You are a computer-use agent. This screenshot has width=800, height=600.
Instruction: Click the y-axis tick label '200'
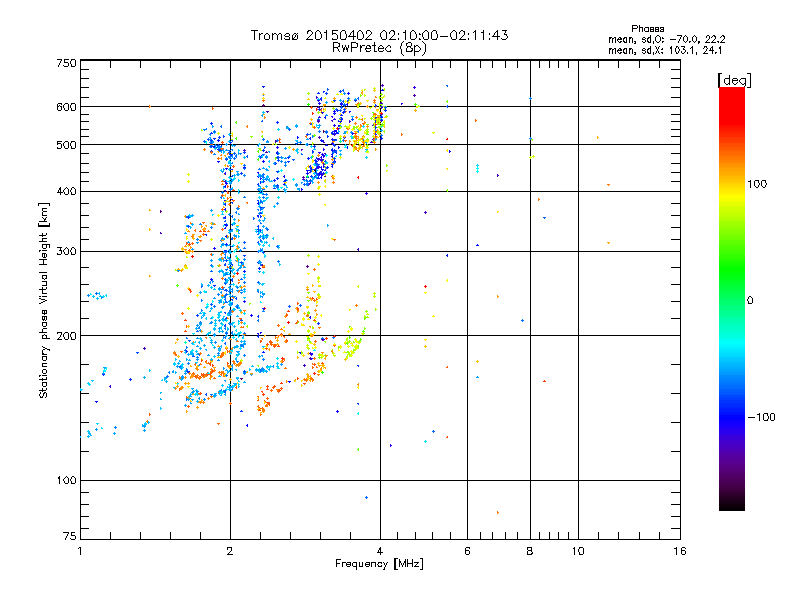point(66,336)
